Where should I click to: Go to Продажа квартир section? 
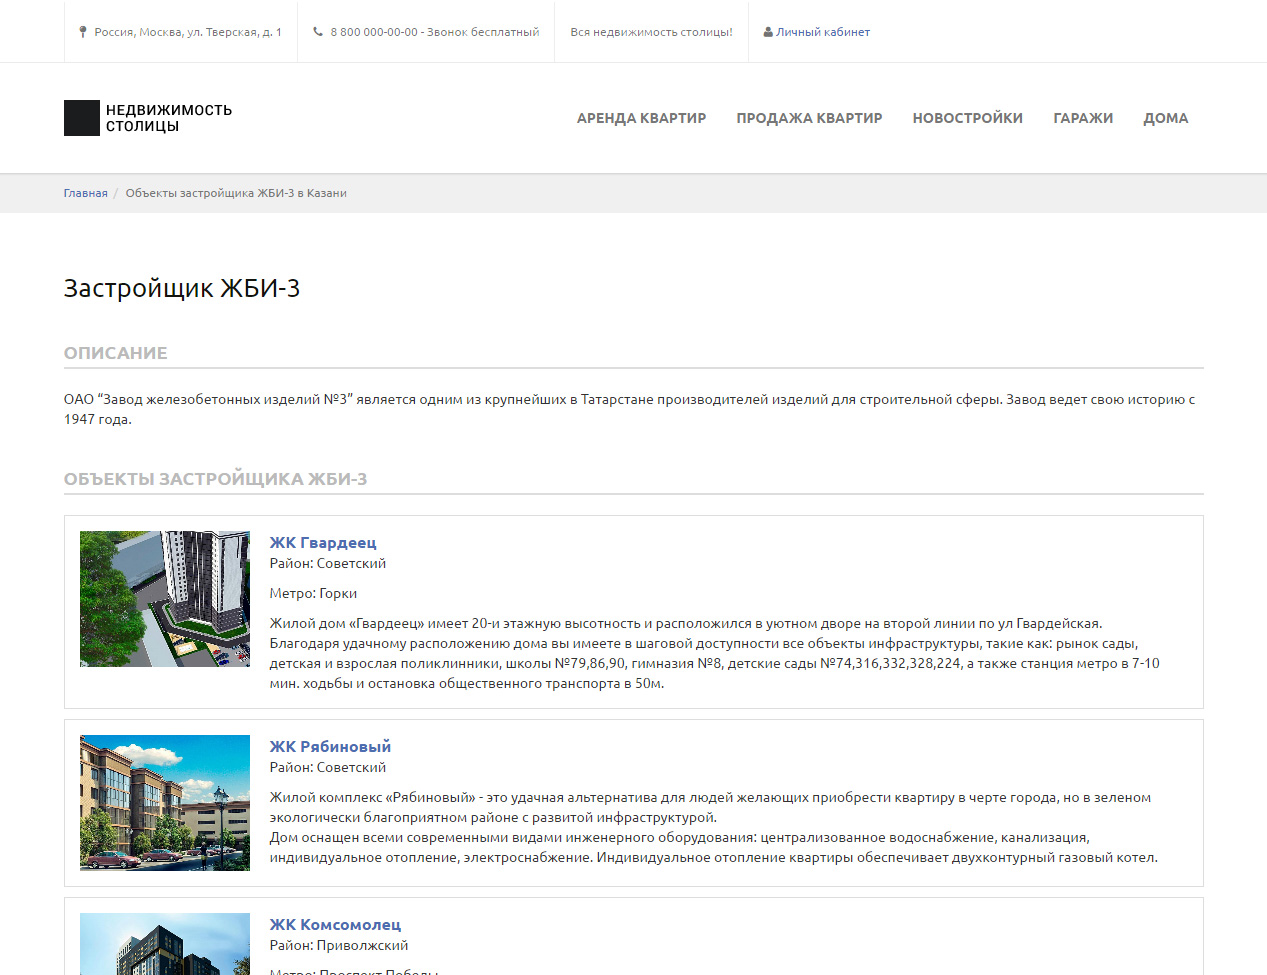click(x=809, y=118)
